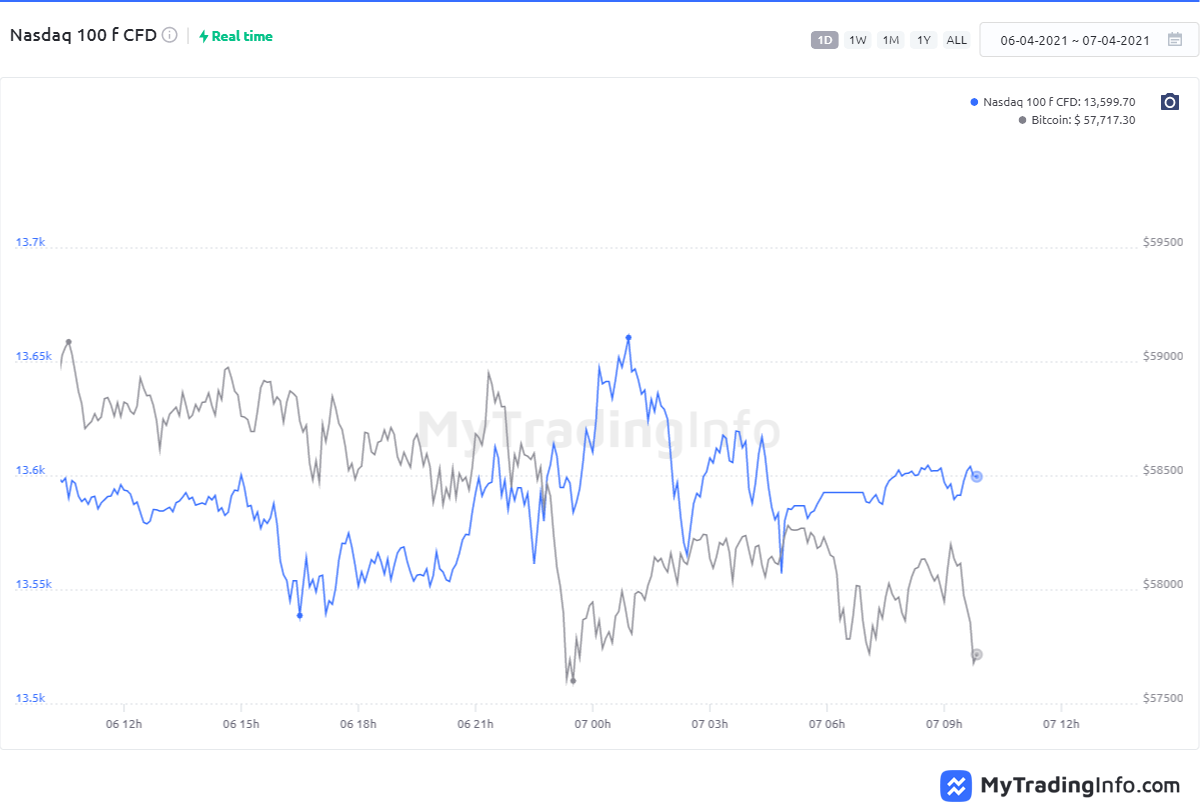Click the Nasdaq low marker on the blue line

tap(300, 616)
